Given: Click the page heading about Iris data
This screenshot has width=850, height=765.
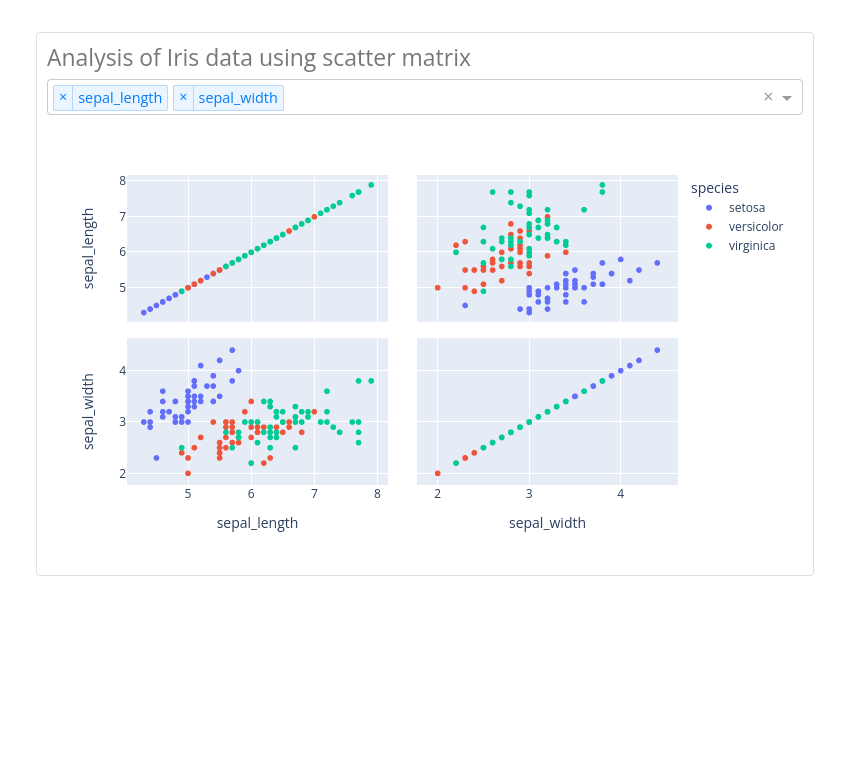Looking at the screenshot, I should (259, 58).
